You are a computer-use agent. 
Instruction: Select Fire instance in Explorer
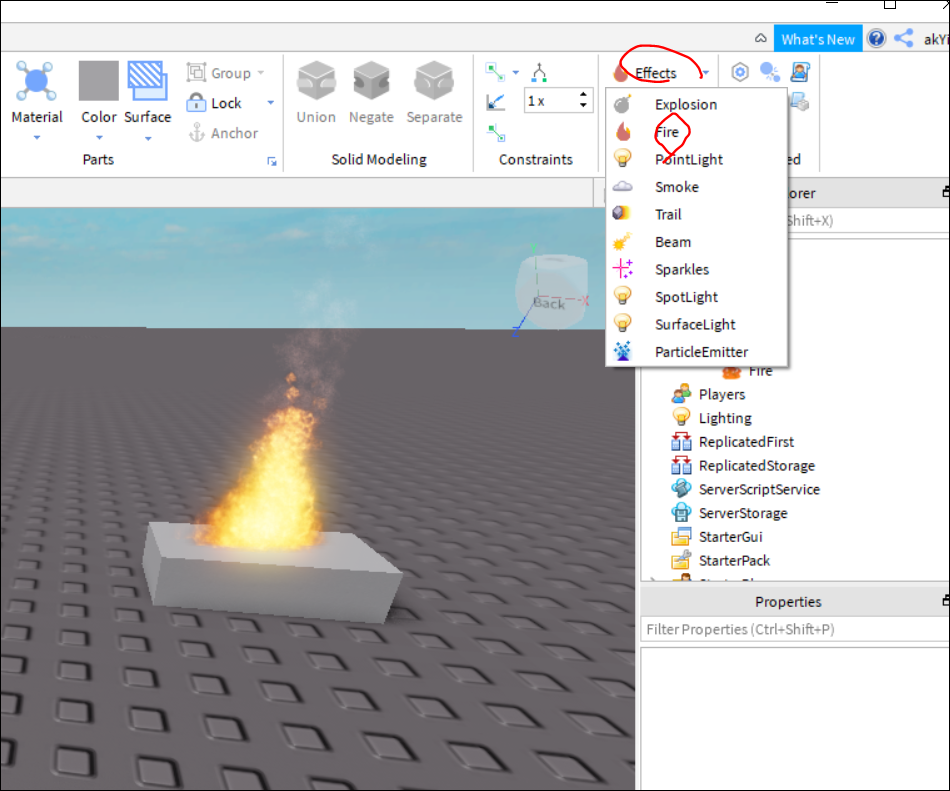tap(760, 371)
